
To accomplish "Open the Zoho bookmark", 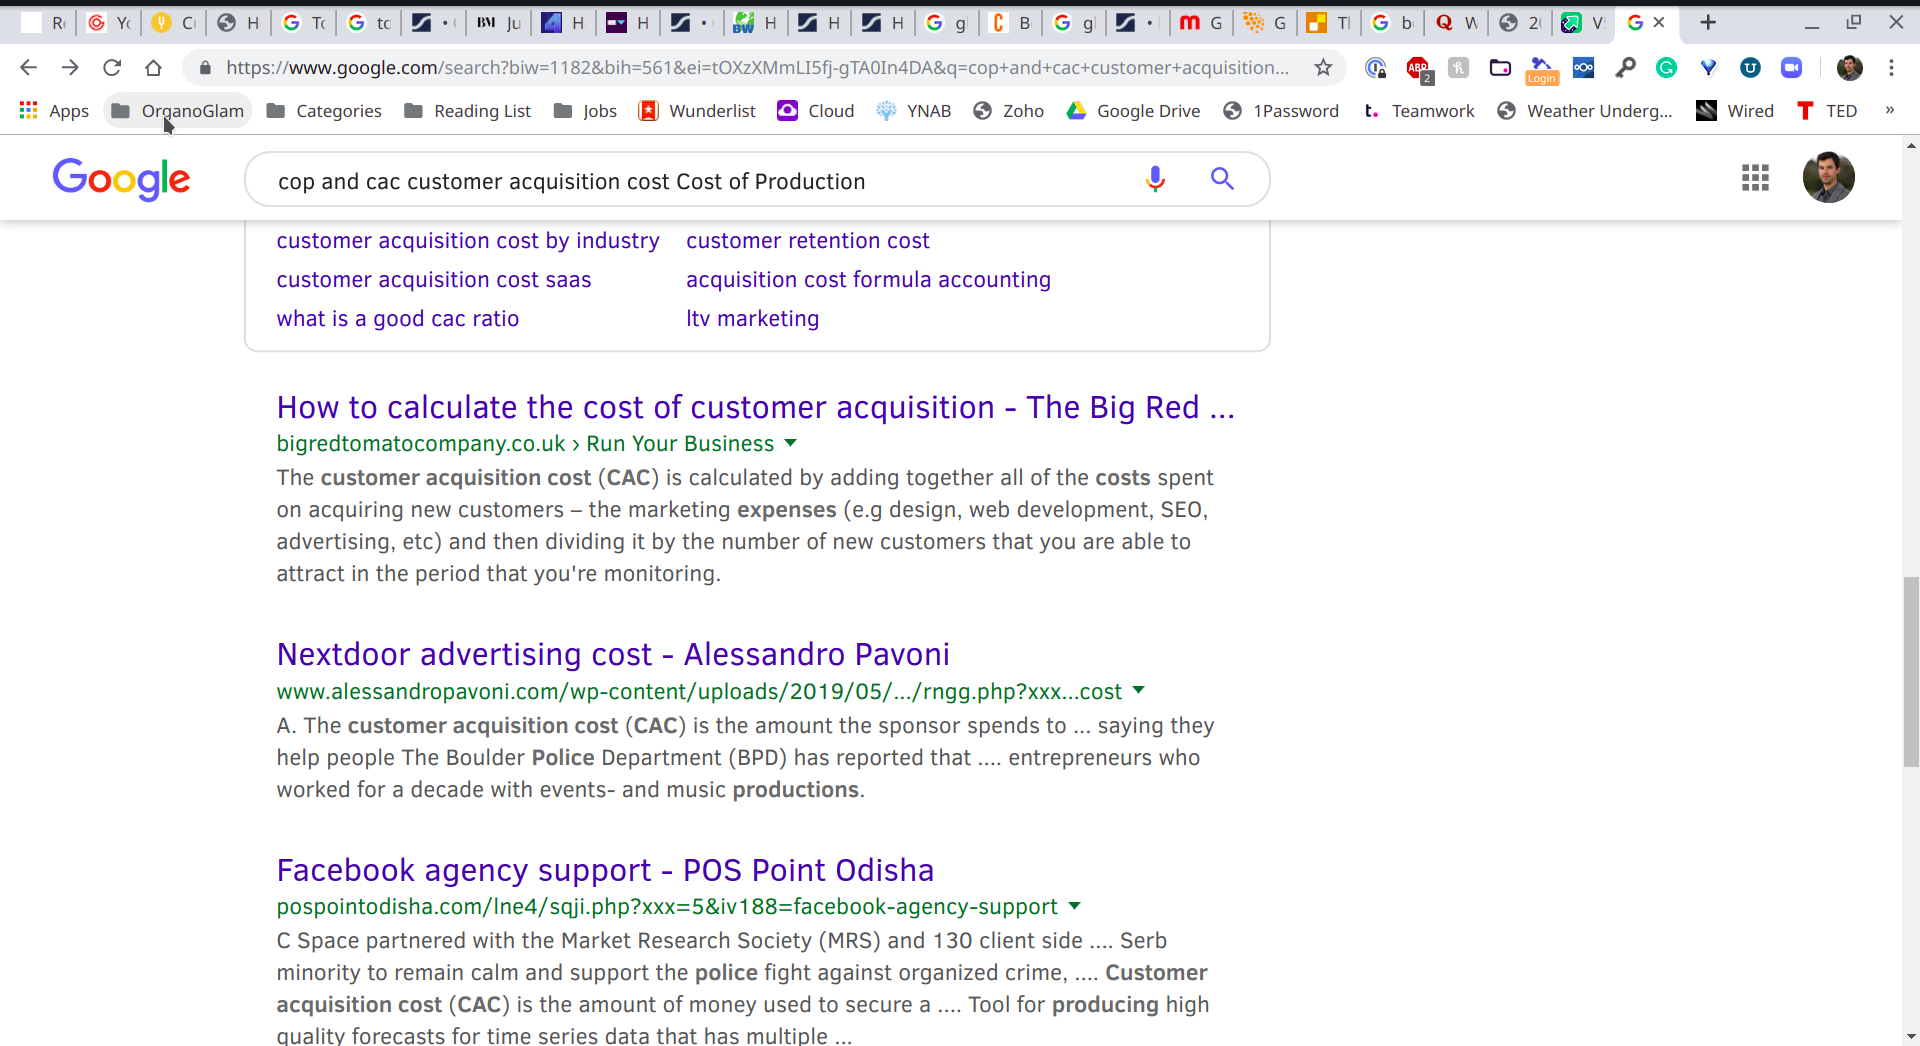I will [x=1008, y=110].
